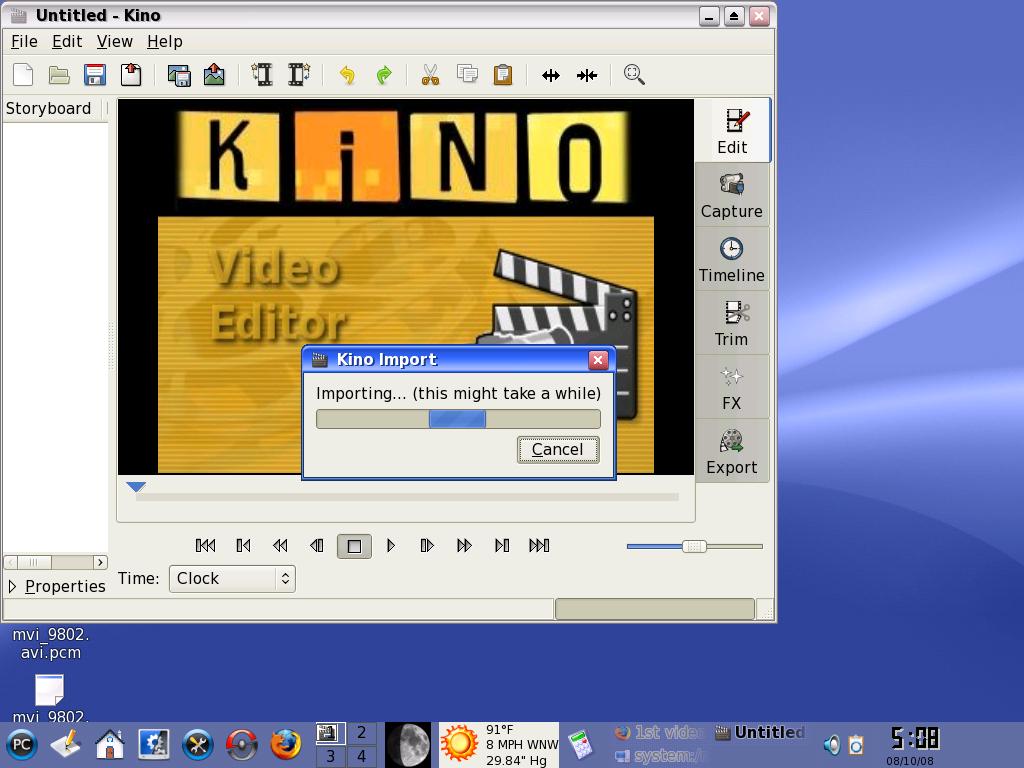This screenshot has width=1024, height=768.
Task: Click the Paste clipboard icon
Action: [503, 74]
